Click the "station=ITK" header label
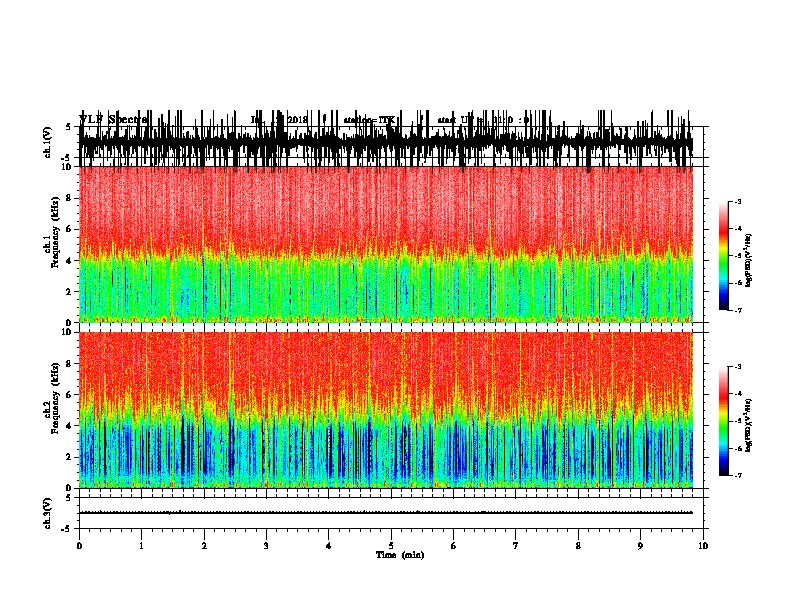This screenshot has width=792, height=612. pos(369,120)
